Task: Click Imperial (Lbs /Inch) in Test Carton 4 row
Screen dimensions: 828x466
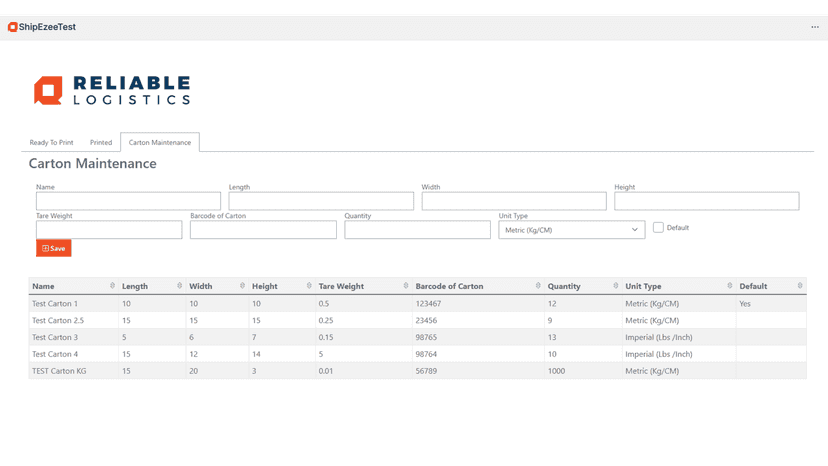Action: [x=658, y=355]
